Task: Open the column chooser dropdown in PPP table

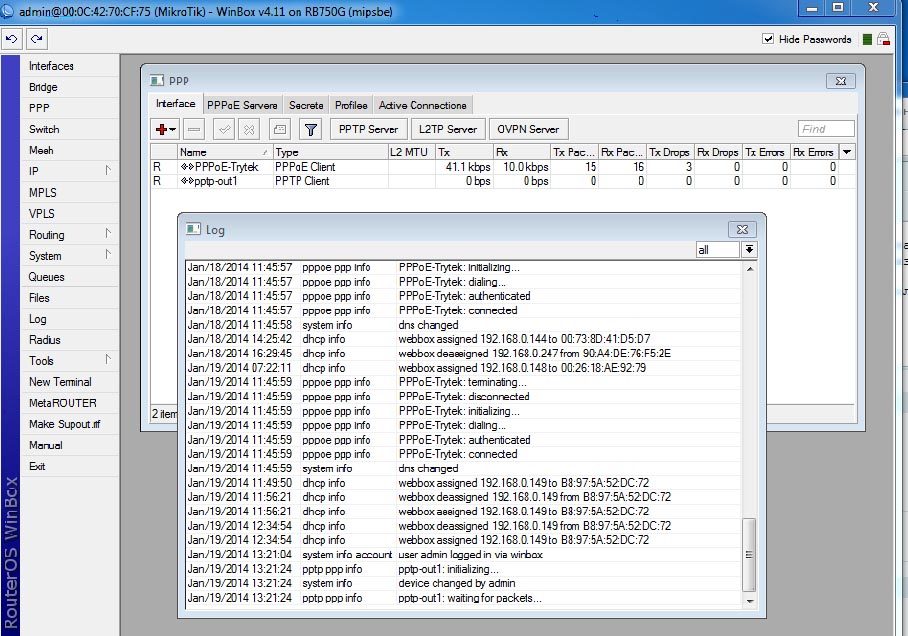Action: (x=847, y=152)
